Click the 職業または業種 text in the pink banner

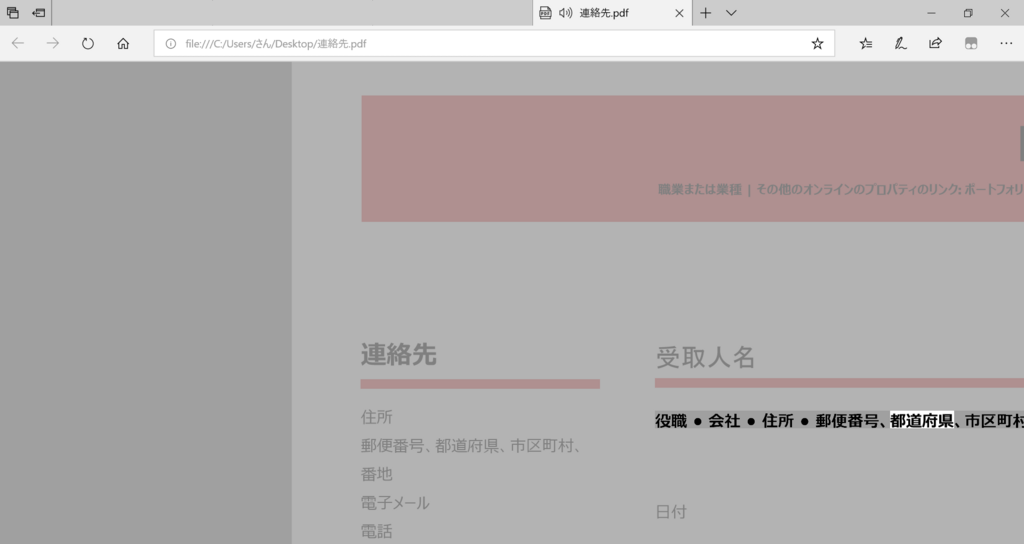pos(699,189)
